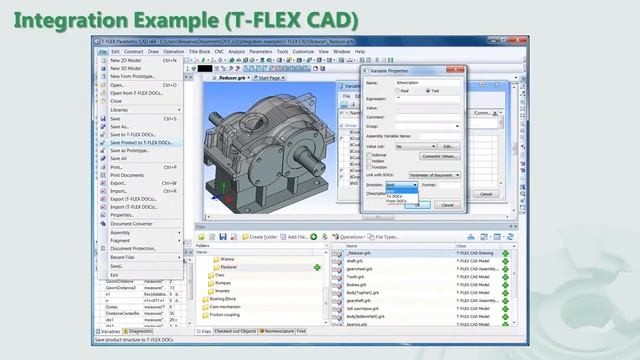
Task: Click the Save All icon in File menu
Action: coord(103,158)
